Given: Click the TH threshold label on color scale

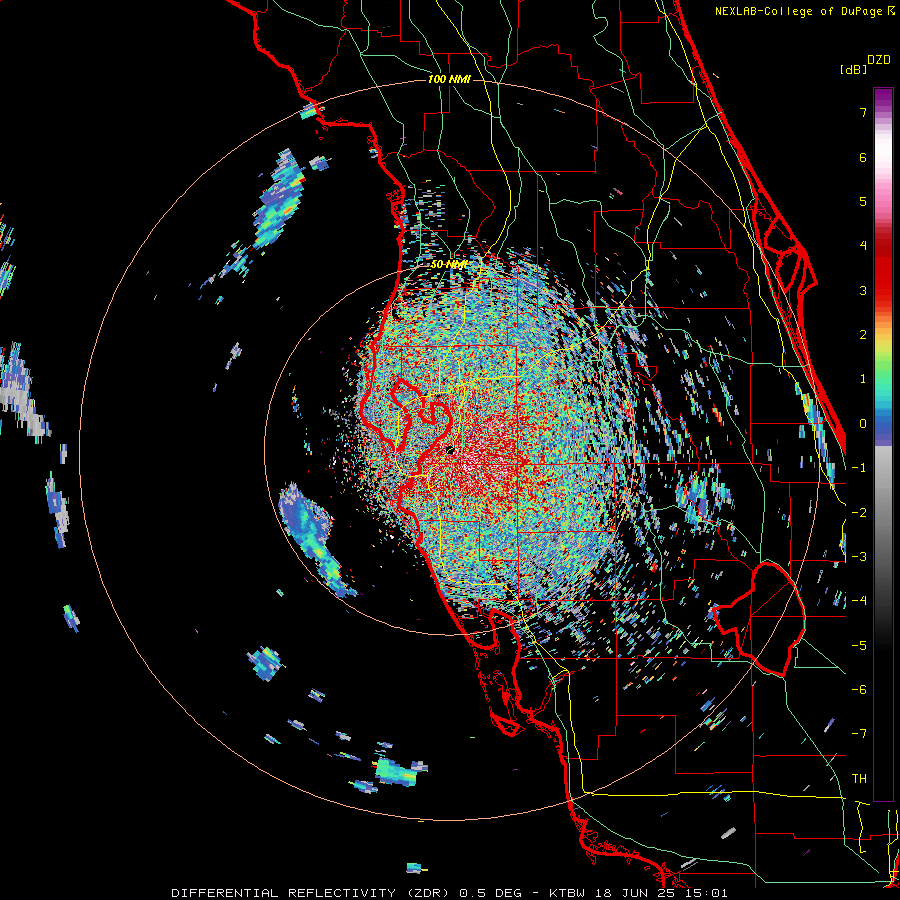Looking at the screenshot, I should point(859,779).
